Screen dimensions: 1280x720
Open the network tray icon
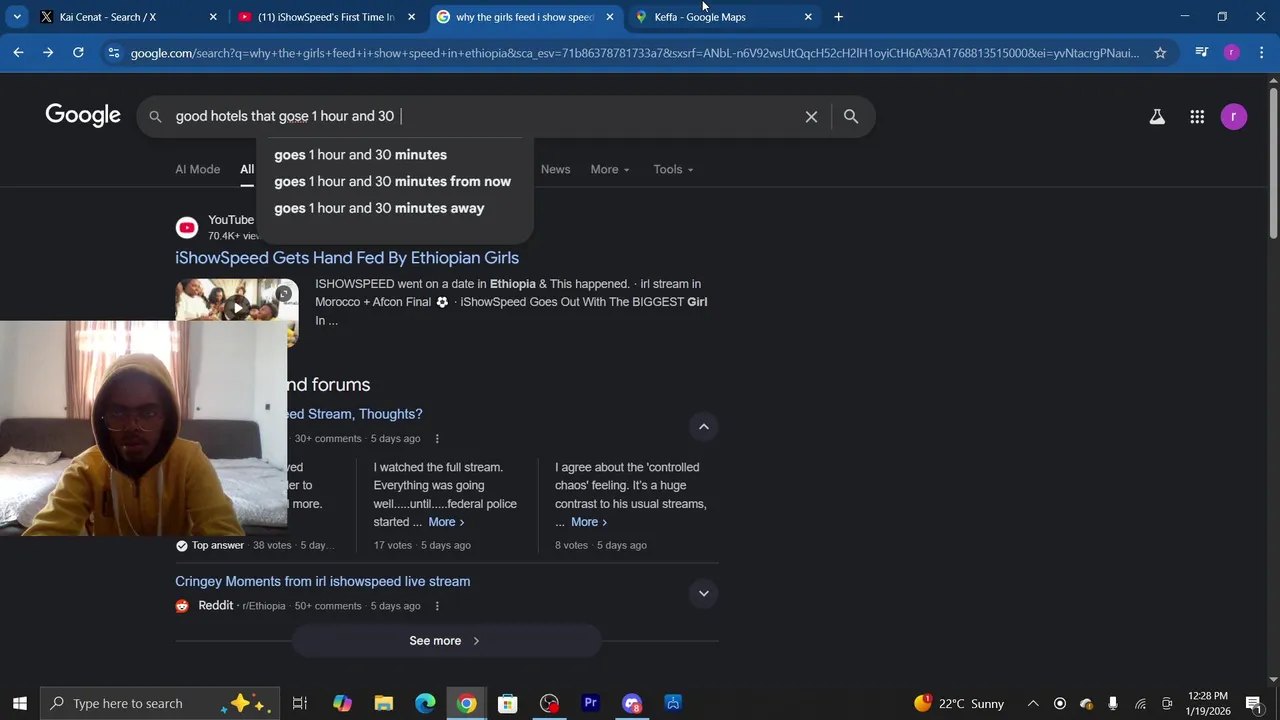coord(1140,703)
